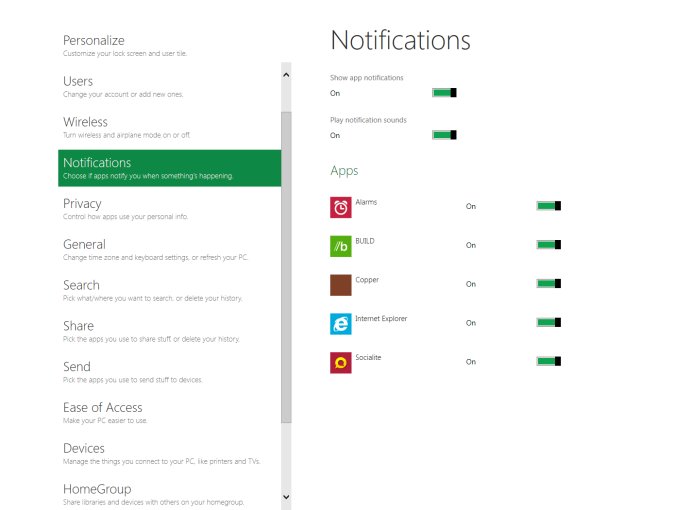The width and height of the screenshot is (680, 510).
Task: Open the Personalize settings category
Action: coord(170,45)
